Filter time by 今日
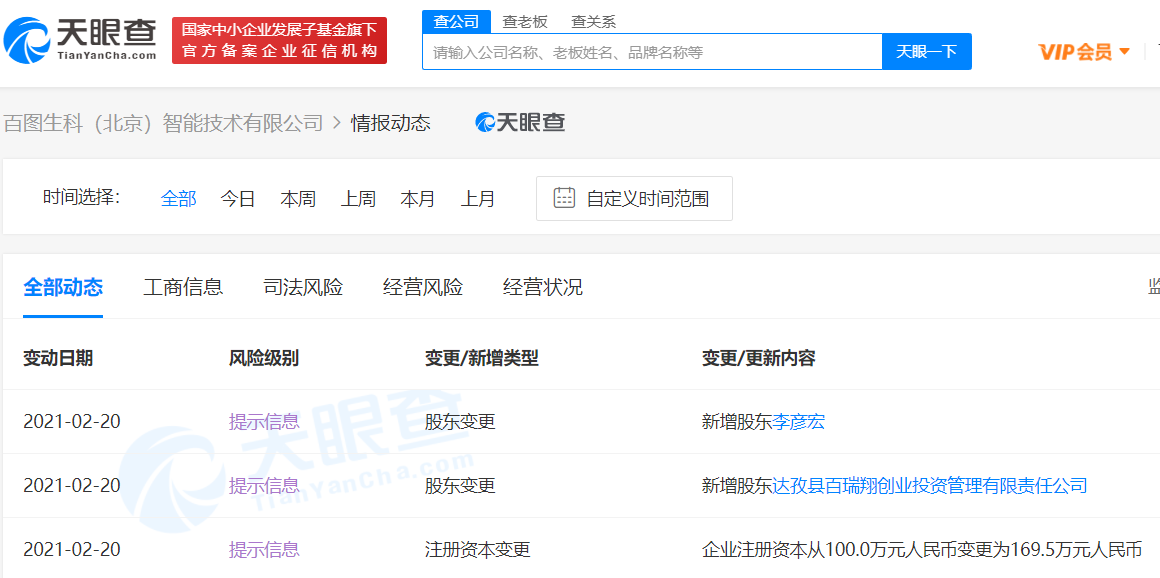1160x578 pixels. pyautogui.click(x=238, y=199)
